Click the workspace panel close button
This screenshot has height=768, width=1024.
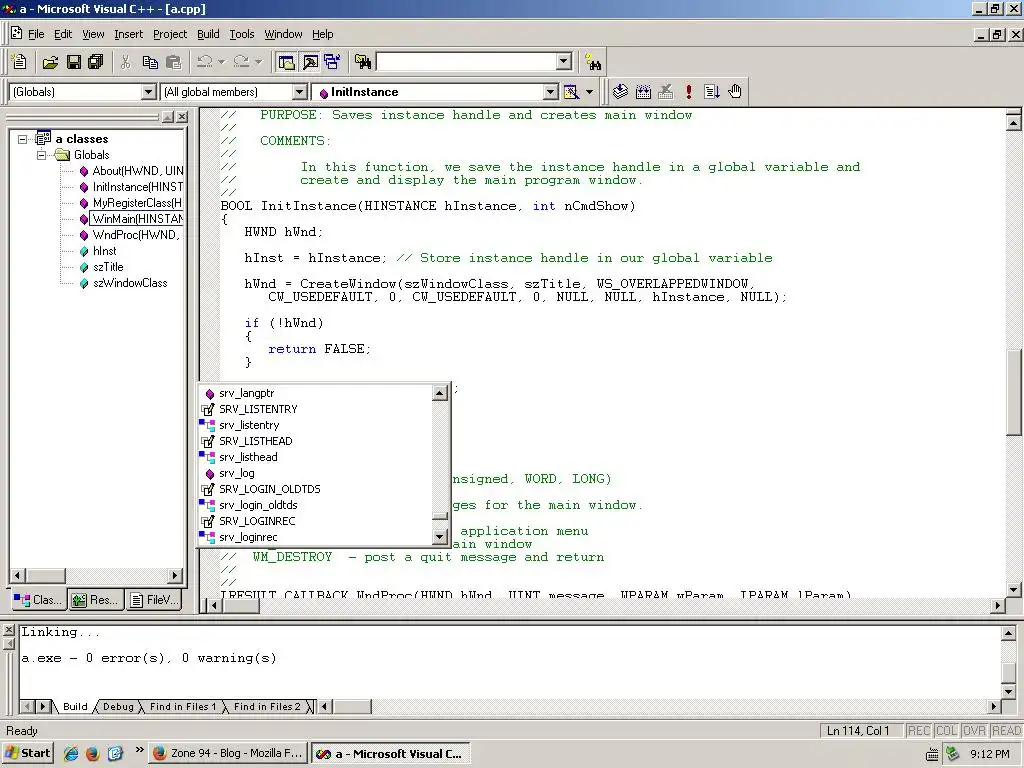(x=182, y=117)
